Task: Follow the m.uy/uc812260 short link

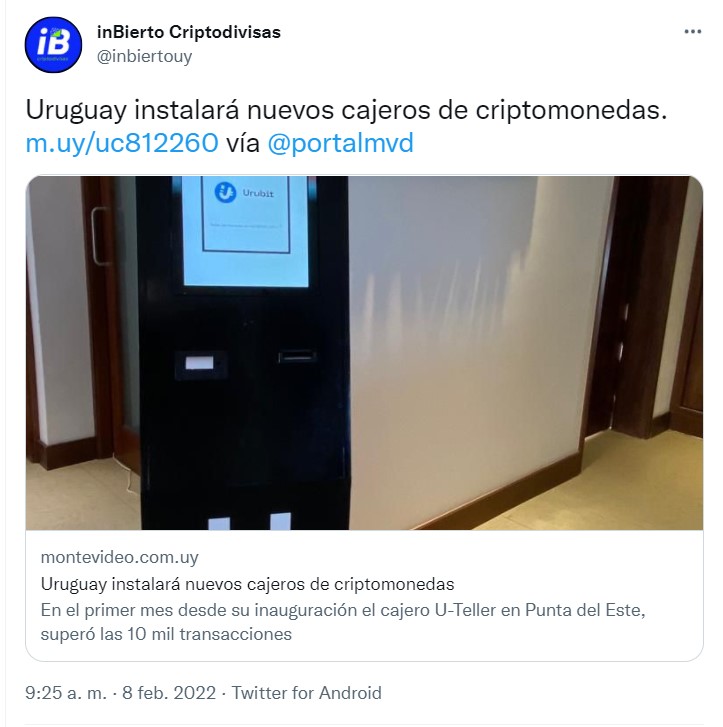Action: click(122, 142)
